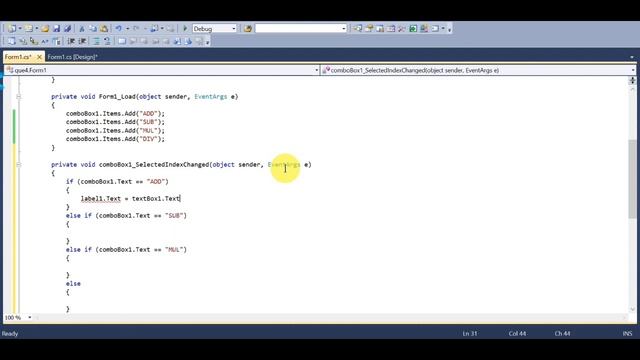Open Text Editor toolbar options overflow arrow
Image resolution: width=640 pixels, height=360 pixels.
coord(207,42)
